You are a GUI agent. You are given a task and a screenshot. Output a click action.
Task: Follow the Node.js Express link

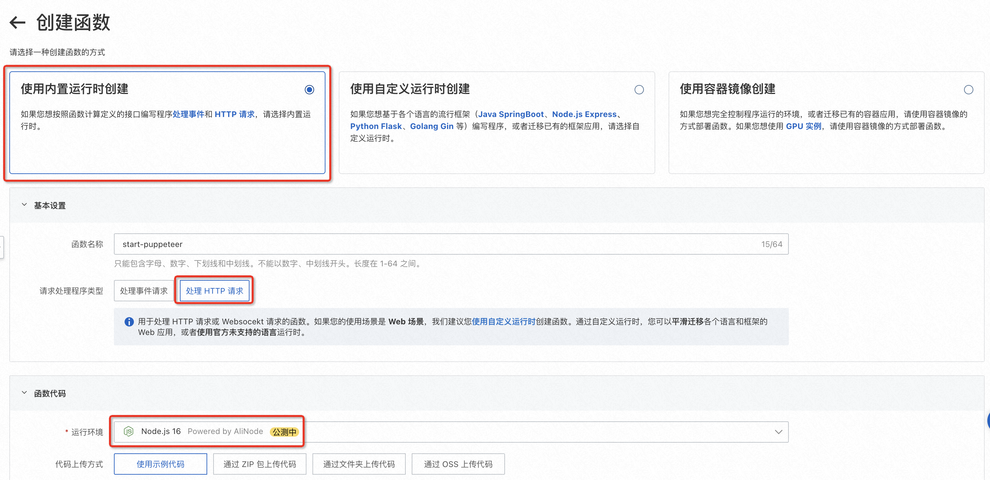pos(584,114)
